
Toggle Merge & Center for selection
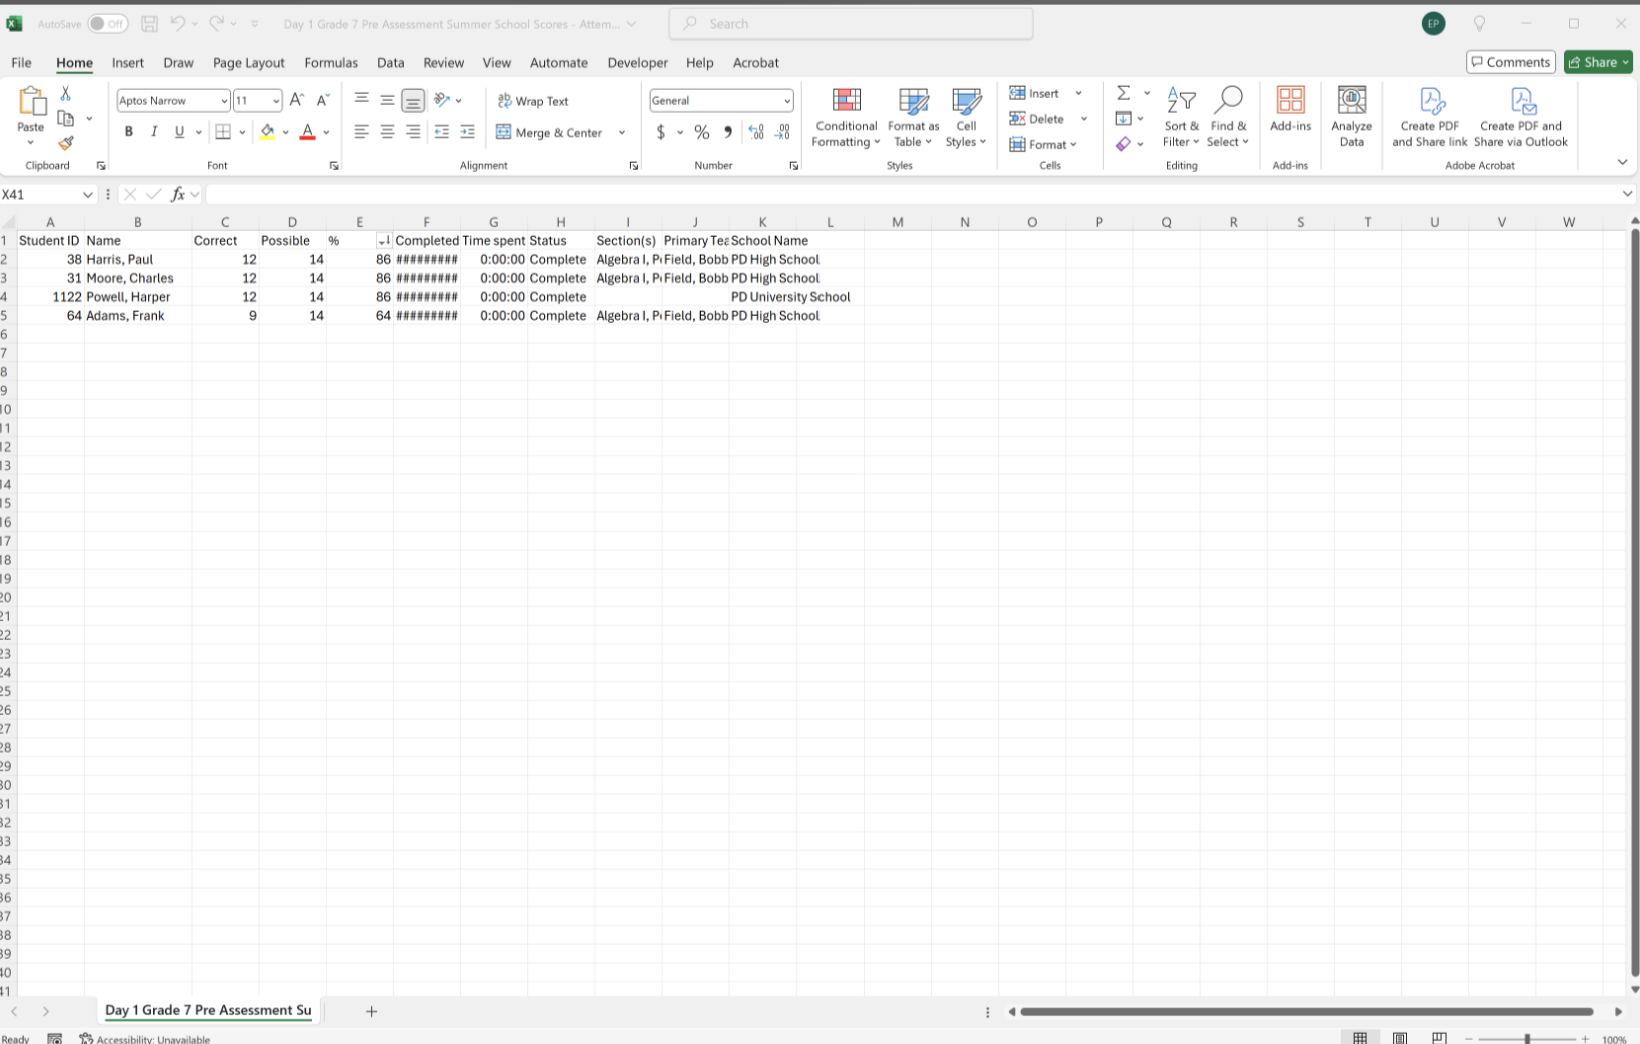551,131
